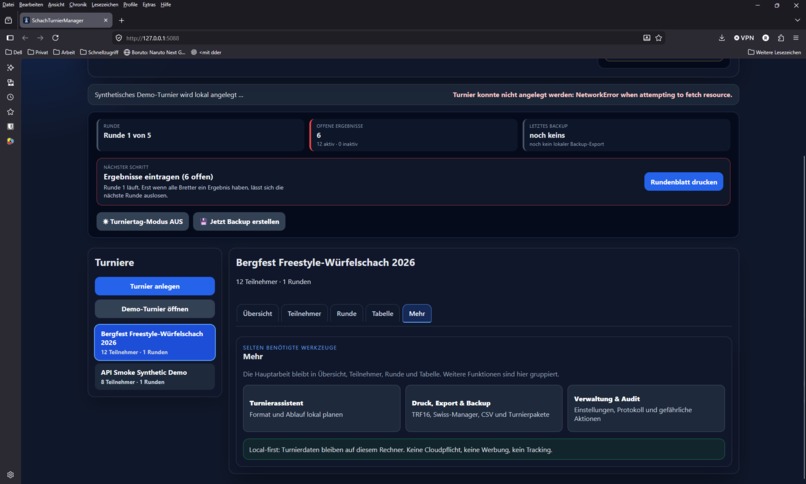
Task: Open the downloads panel
Action: point(722,38)
